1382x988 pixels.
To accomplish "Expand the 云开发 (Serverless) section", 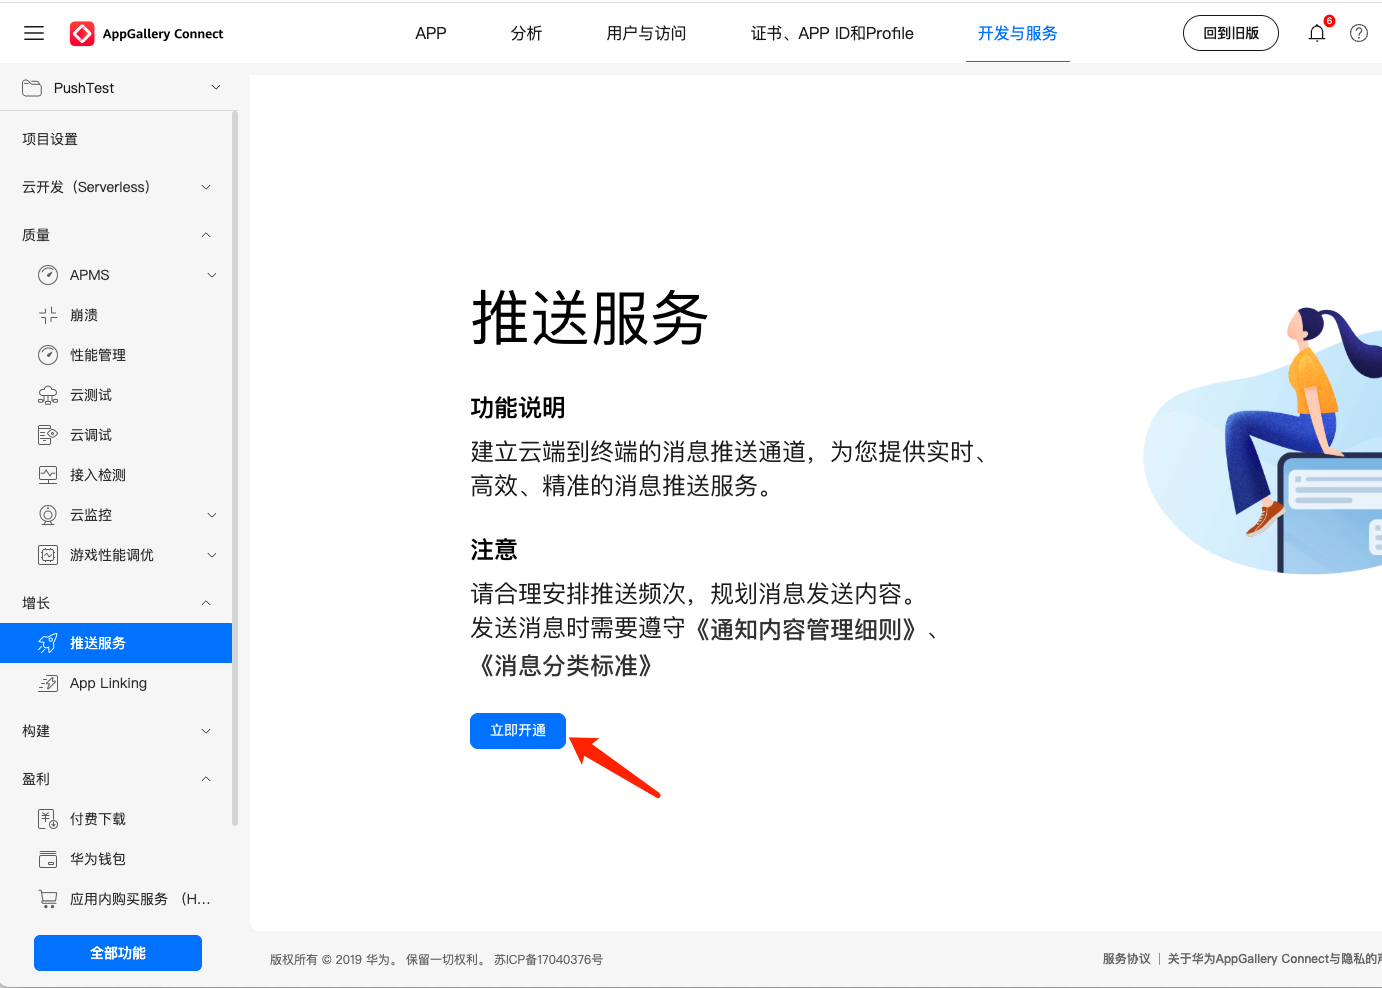I will coord(206,187).
